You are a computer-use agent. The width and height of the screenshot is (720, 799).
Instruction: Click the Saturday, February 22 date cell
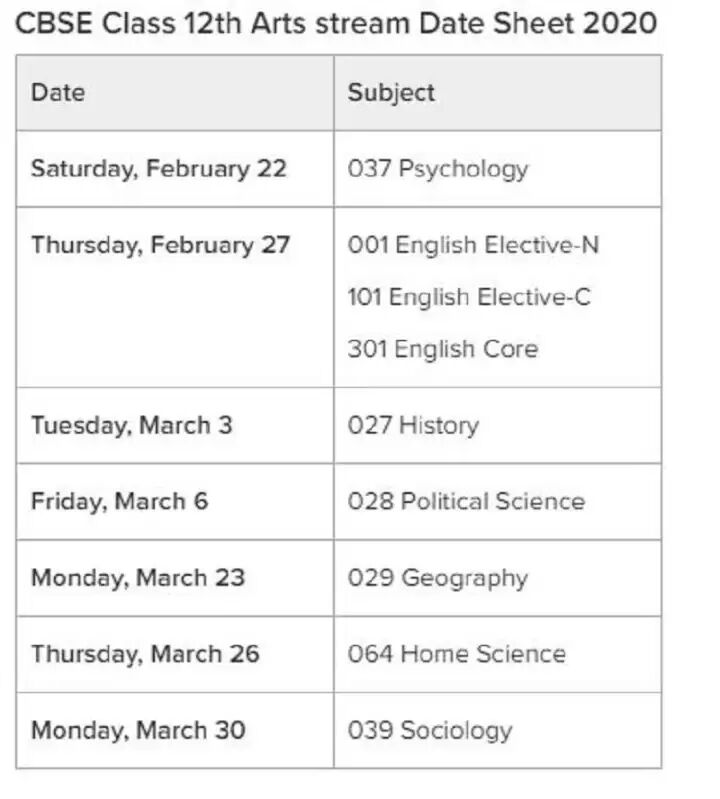[x=158, y=168]
